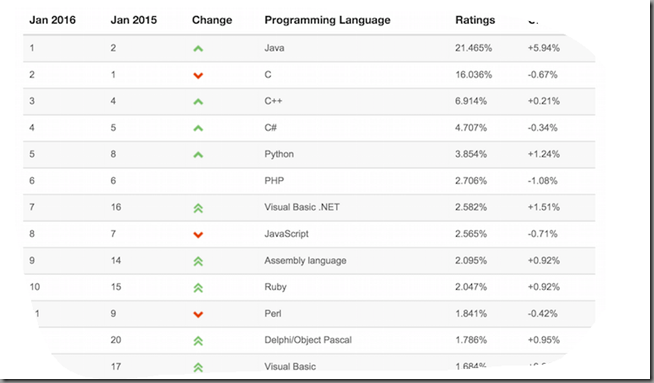Image resolution: width=654 pixels, height=383 pixels.
Task: Click the Jan 2015 column header
Action: 133,20
